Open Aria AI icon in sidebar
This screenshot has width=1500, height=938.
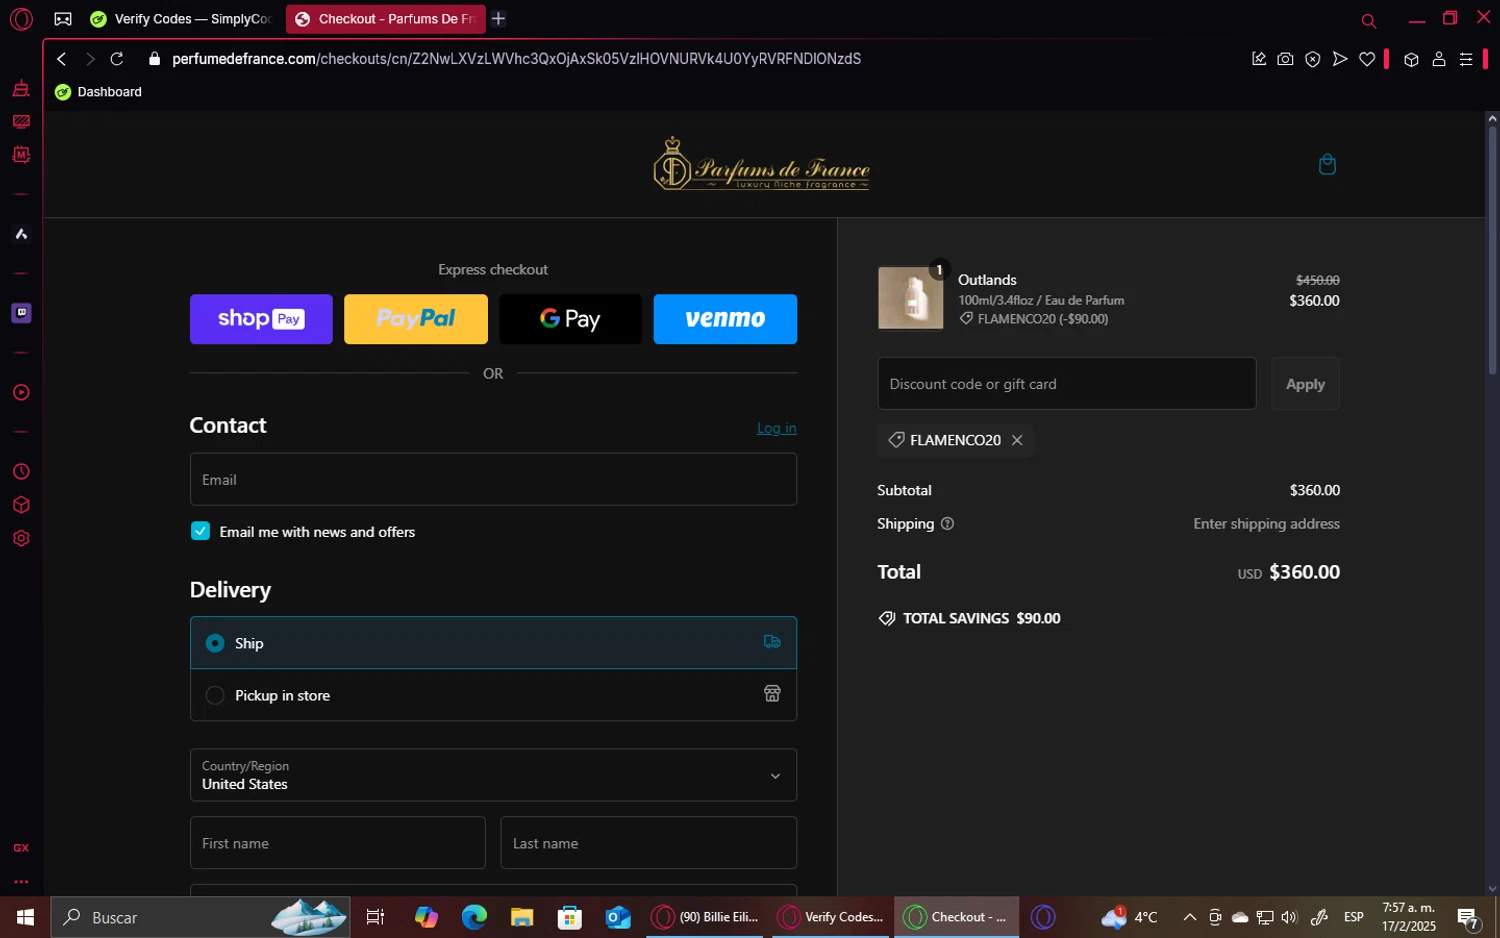click(21, 234)
